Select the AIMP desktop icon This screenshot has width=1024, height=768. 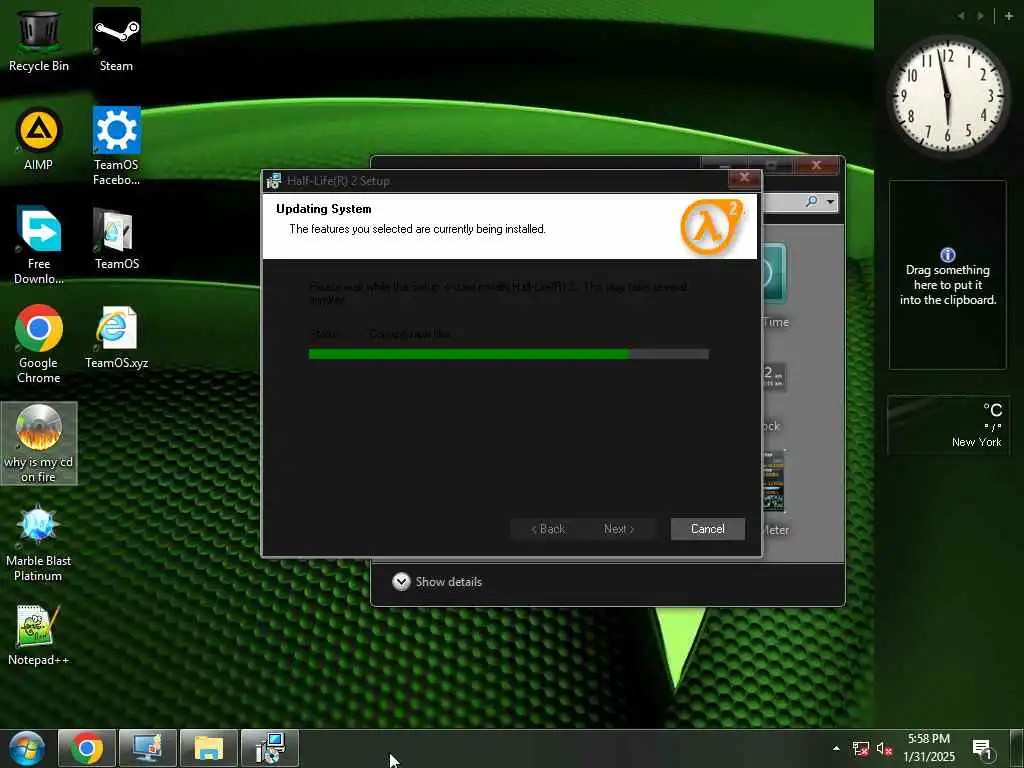39,138
